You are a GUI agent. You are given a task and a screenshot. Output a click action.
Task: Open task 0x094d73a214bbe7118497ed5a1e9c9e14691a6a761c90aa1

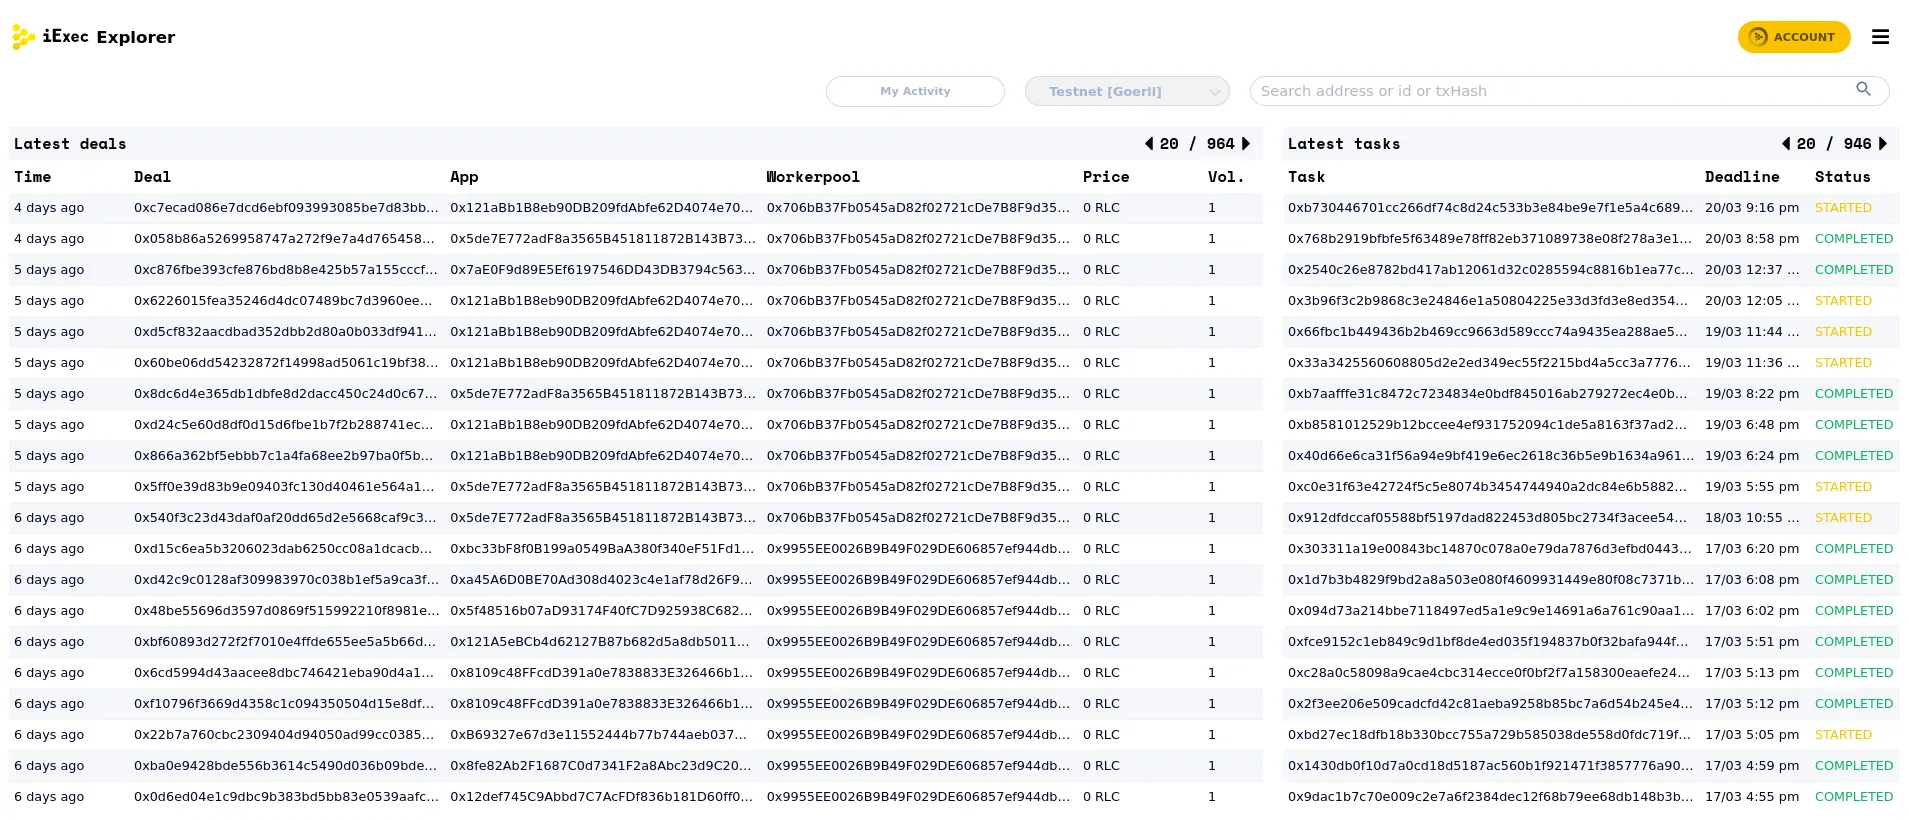(x=1490, y=611)
